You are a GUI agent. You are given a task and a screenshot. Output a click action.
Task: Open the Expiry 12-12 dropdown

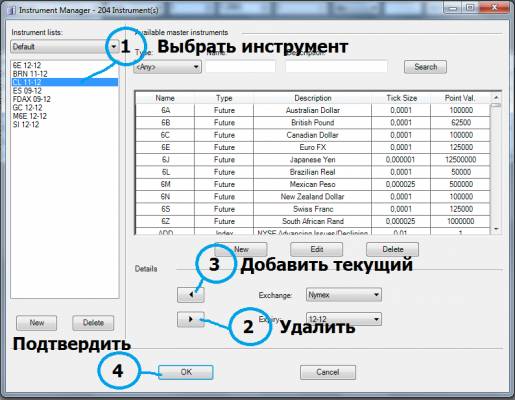point(344,319)
